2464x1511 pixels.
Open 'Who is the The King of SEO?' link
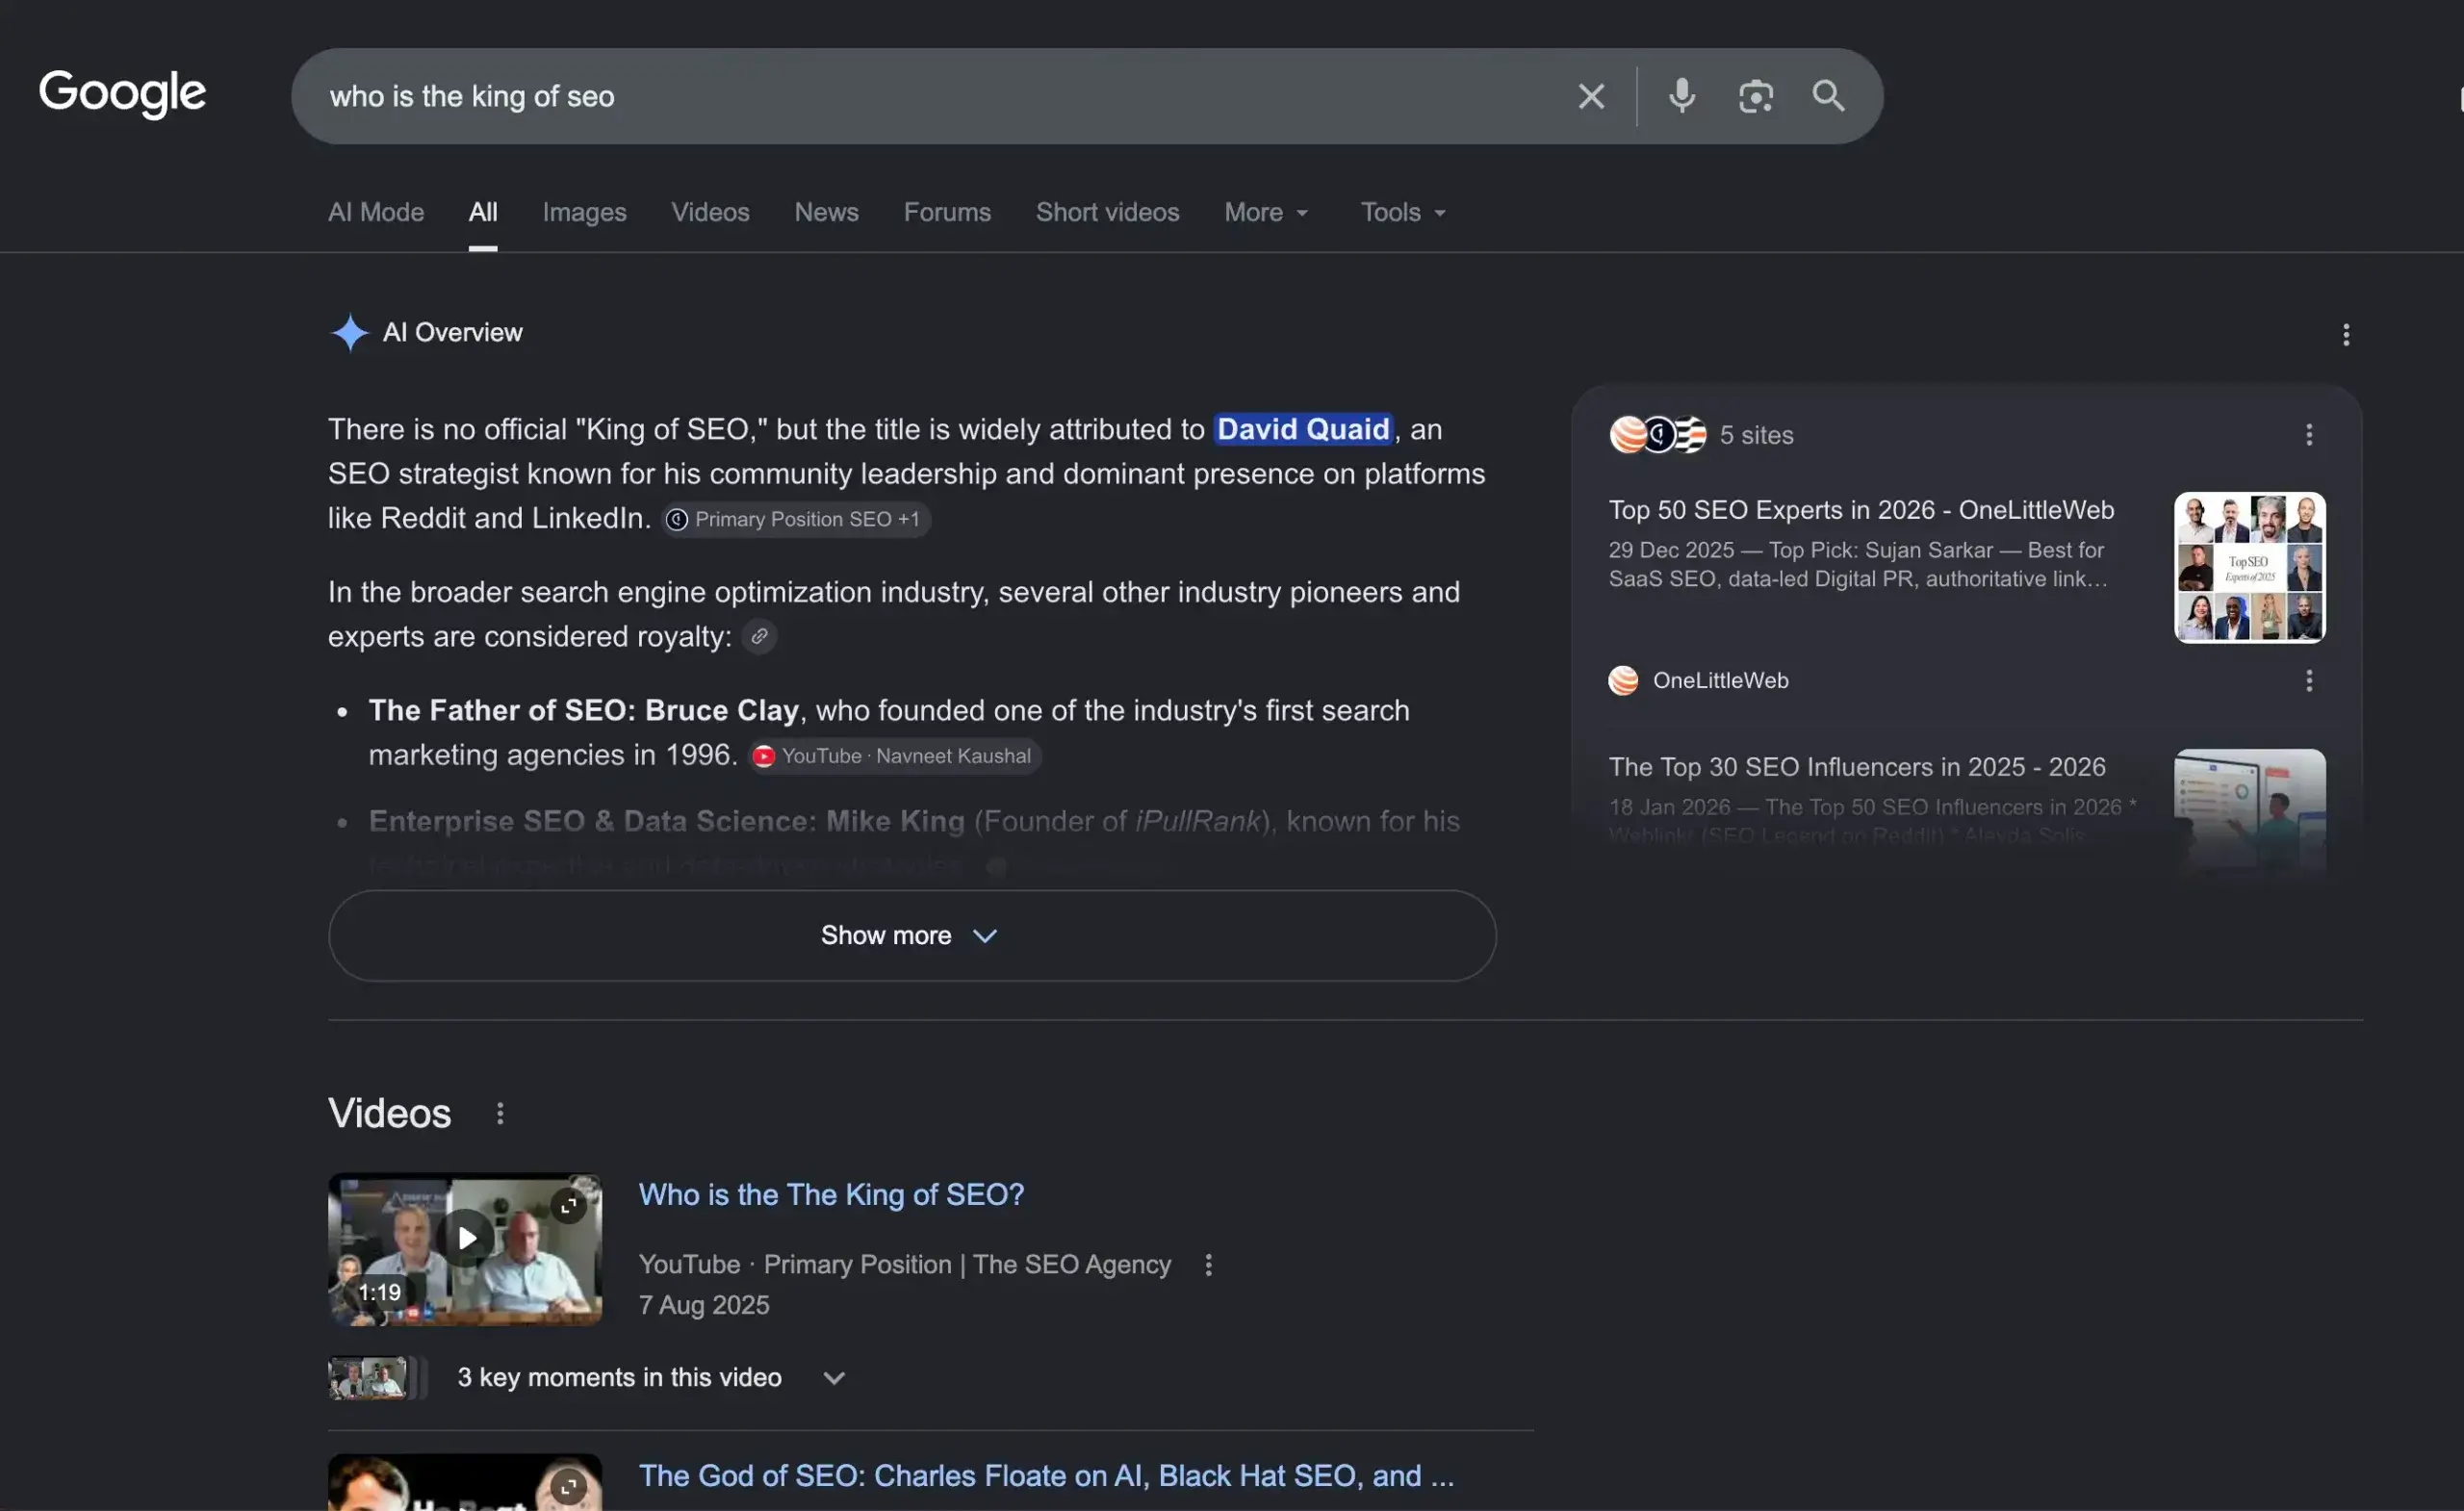tap(831, 1194)
